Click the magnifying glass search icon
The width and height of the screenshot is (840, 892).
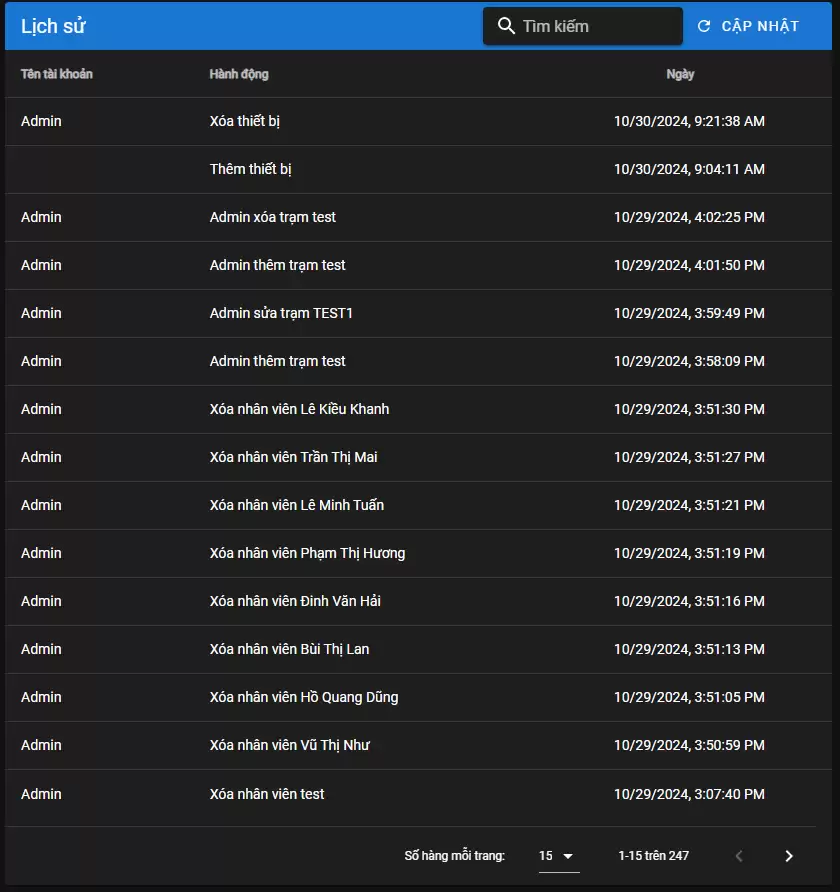pos(506,26)
